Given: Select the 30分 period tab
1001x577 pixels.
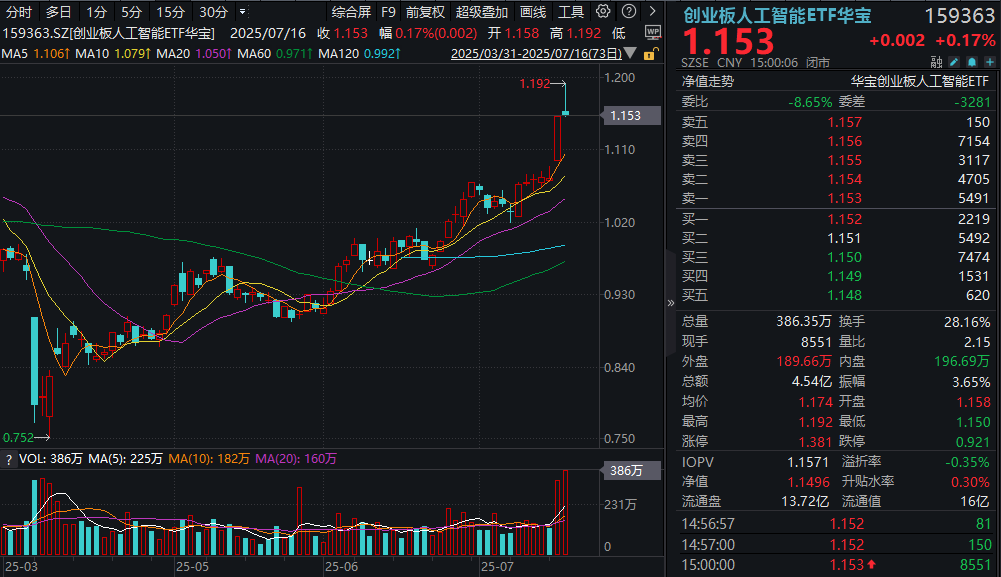Looking at the screenshot, I should (213, 12).
